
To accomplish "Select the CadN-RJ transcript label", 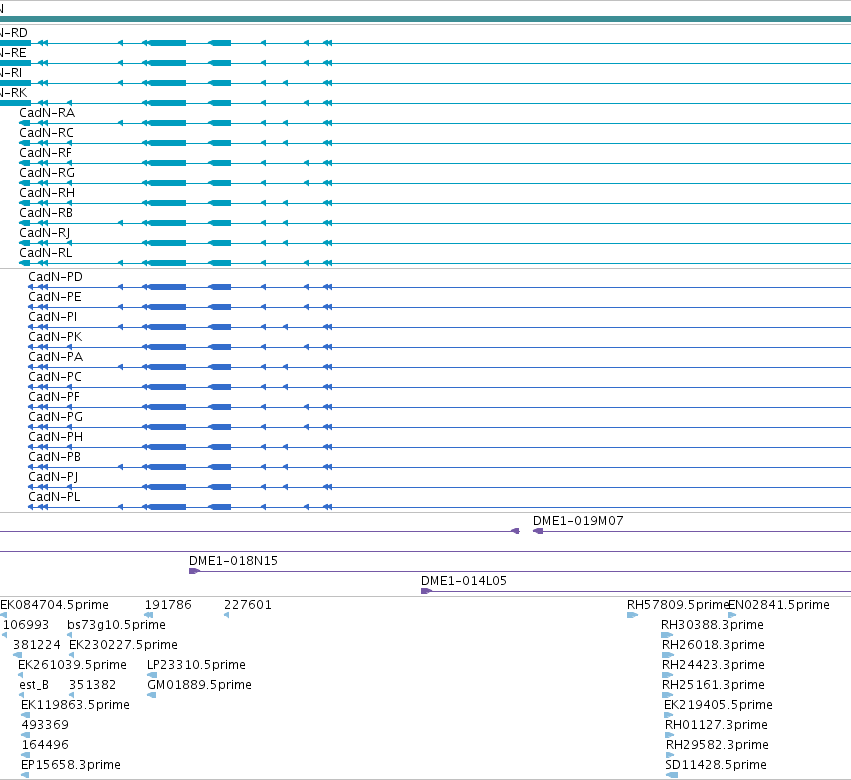I will coord(45,233).
